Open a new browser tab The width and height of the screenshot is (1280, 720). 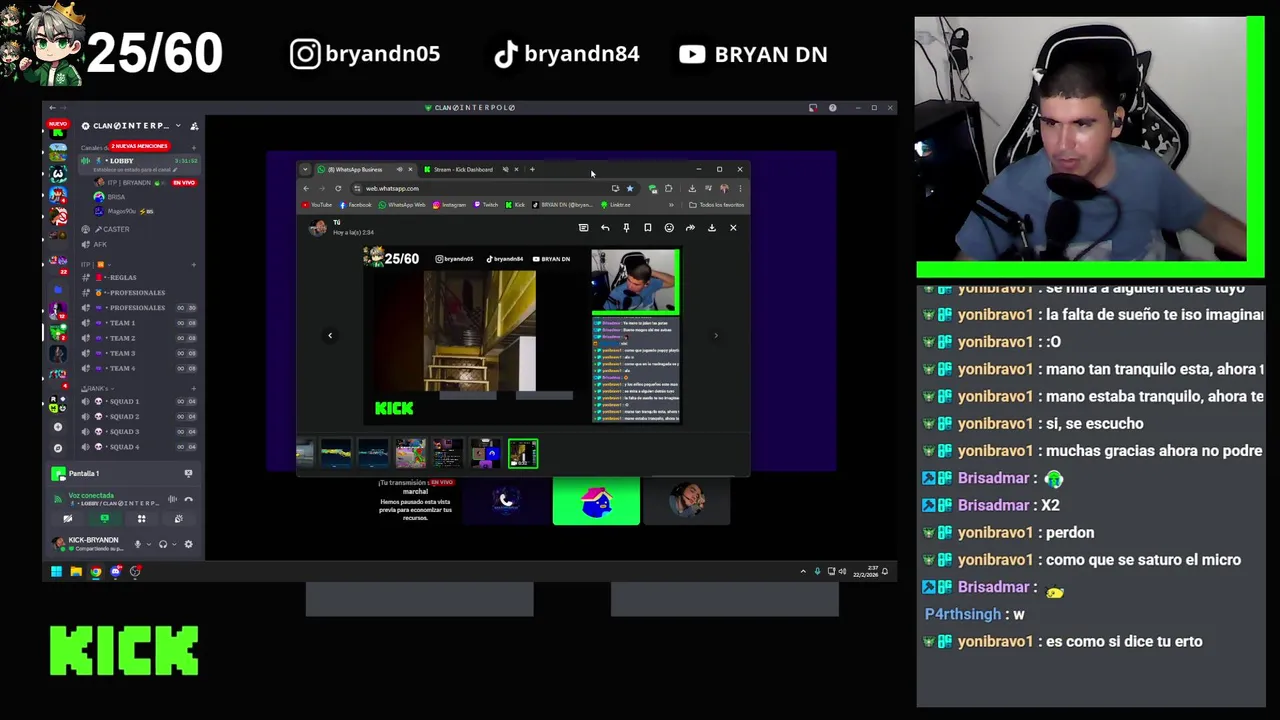coord(532,169)
